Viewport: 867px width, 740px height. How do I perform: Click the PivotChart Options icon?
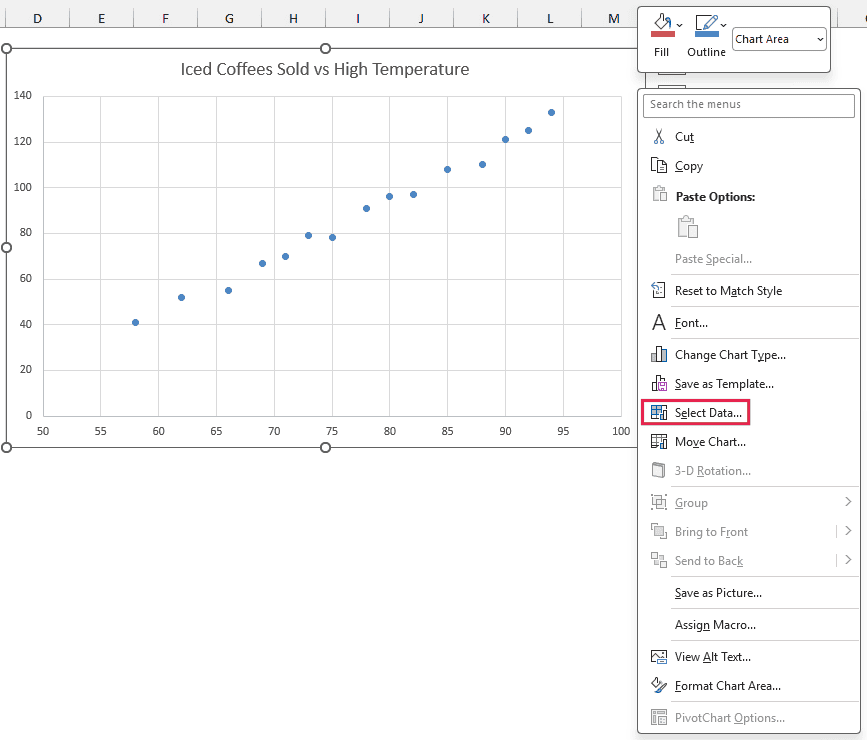tap(659, 717)
